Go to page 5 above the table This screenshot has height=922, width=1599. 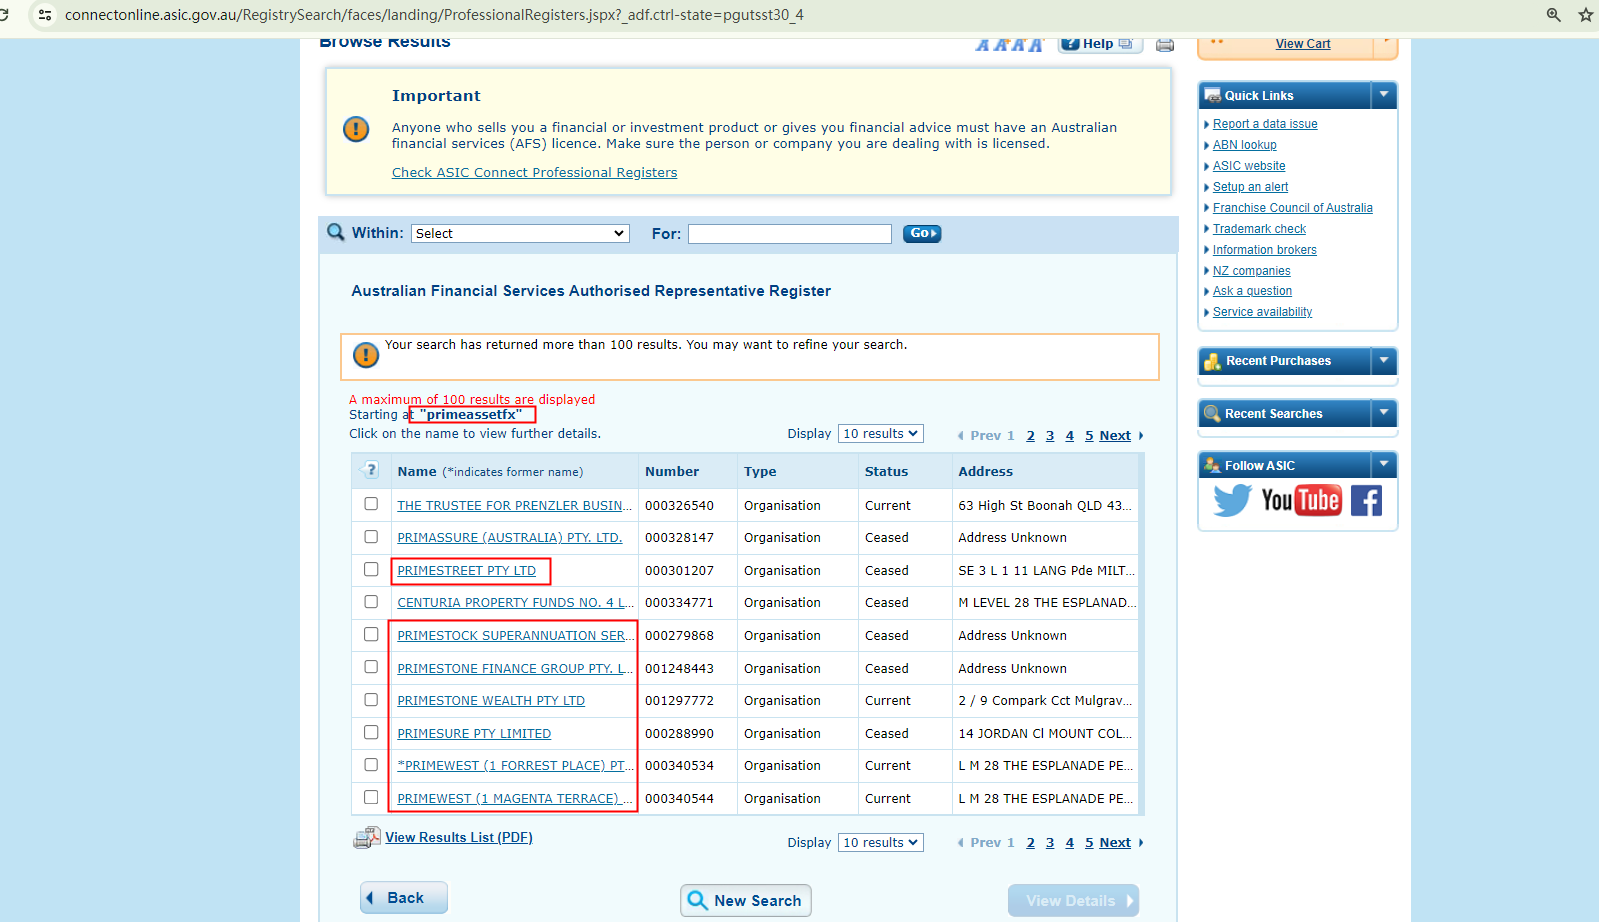click(x=1089, y=436)
